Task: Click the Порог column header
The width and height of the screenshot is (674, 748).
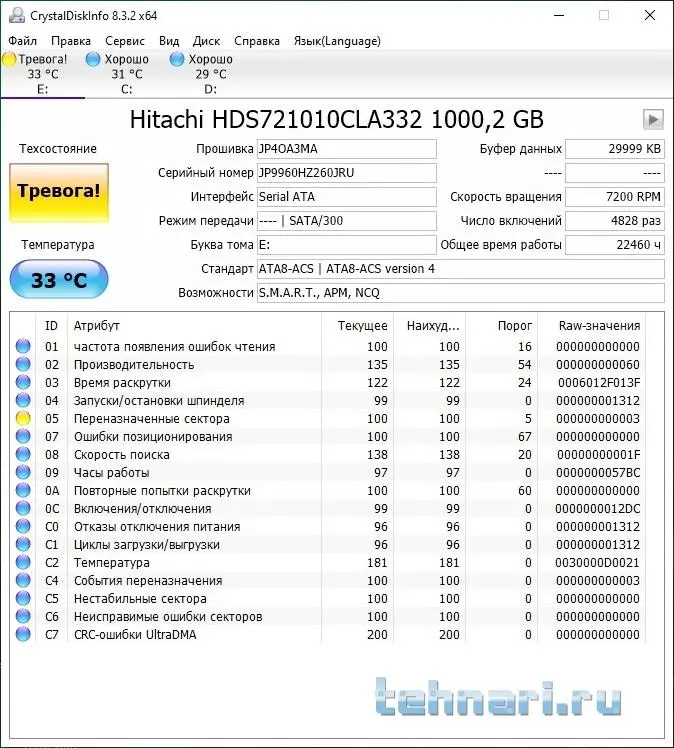Action: pos(501,326)
